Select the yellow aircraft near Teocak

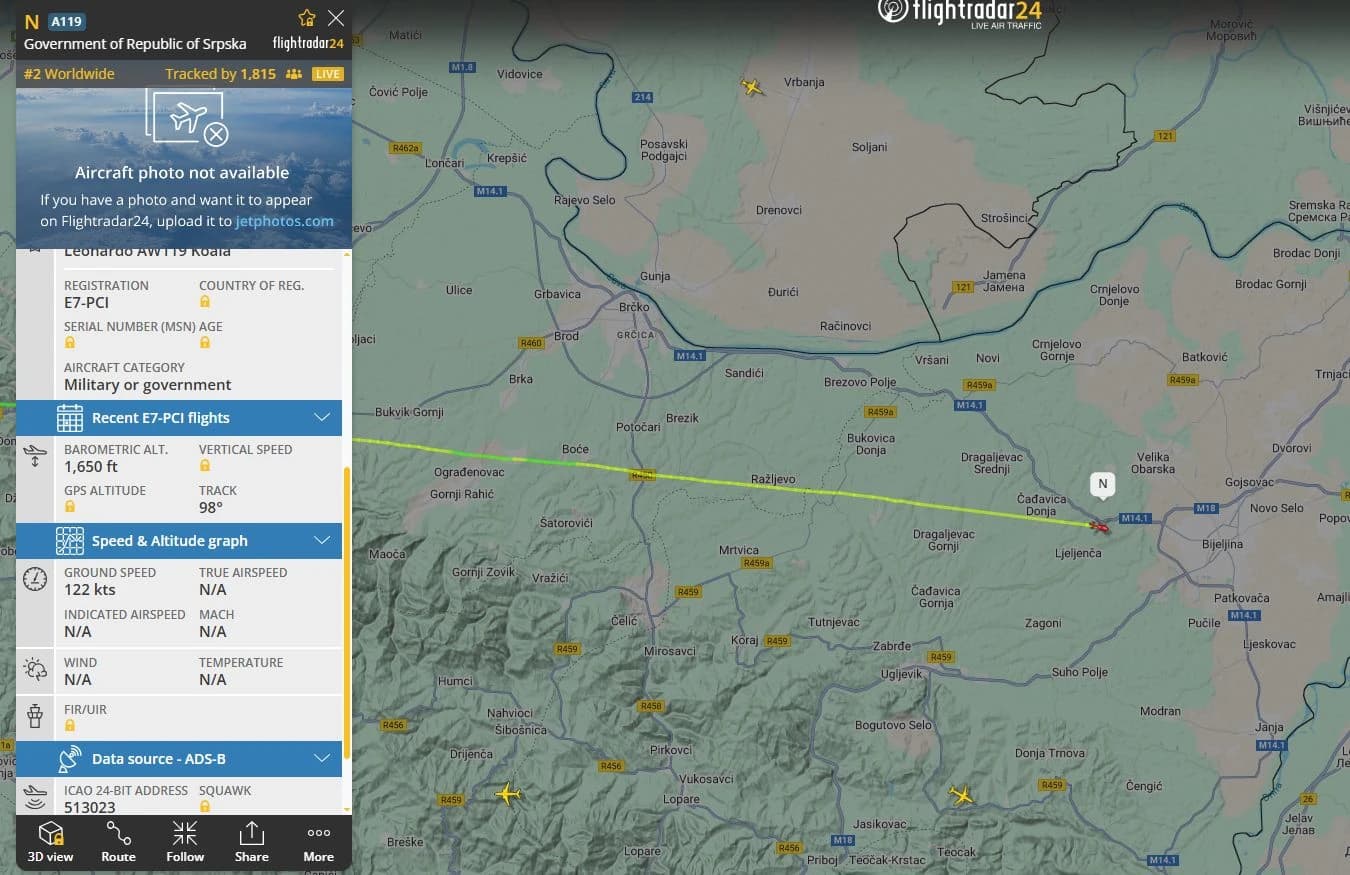[961, 795]
